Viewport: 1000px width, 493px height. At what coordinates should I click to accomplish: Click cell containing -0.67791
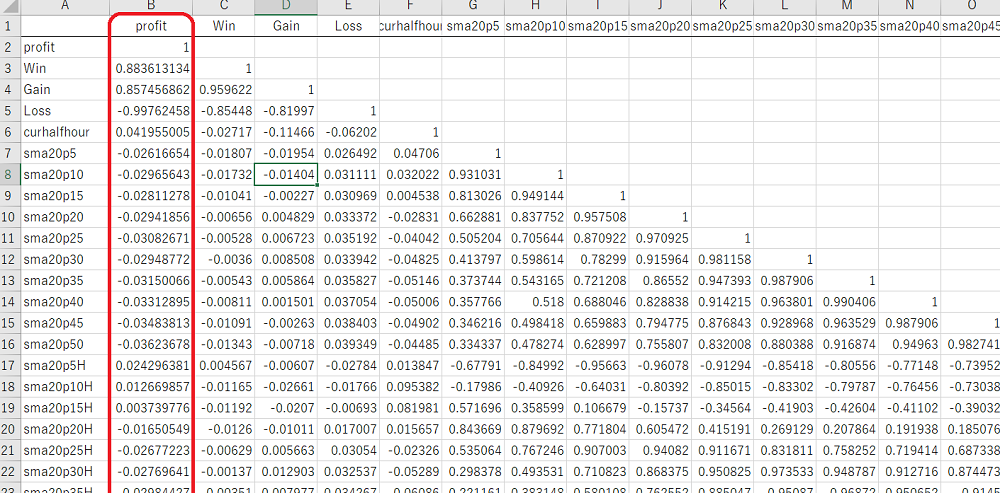click(474, 365)
